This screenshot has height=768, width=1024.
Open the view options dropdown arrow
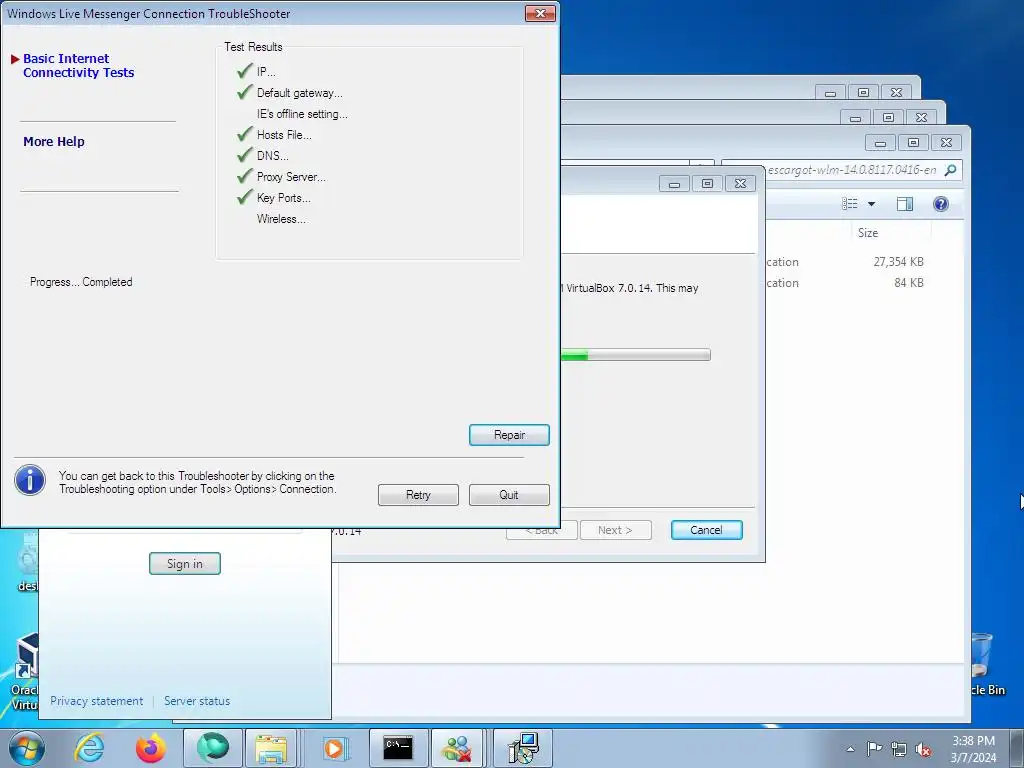click(871, 204)
